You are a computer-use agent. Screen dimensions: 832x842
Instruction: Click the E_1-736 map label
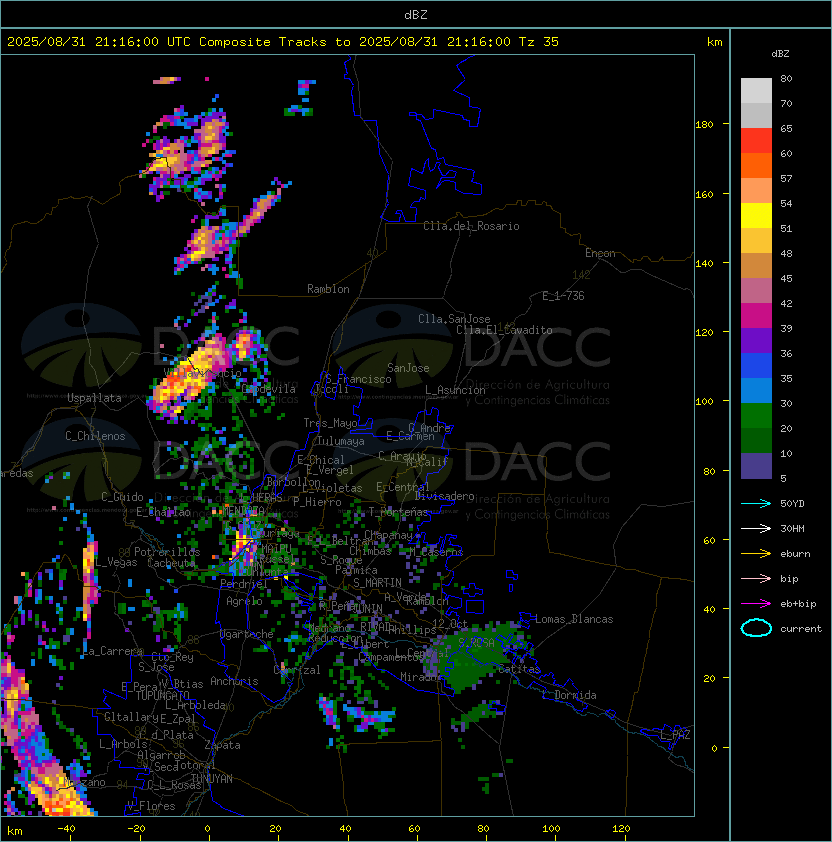(563, 296)
